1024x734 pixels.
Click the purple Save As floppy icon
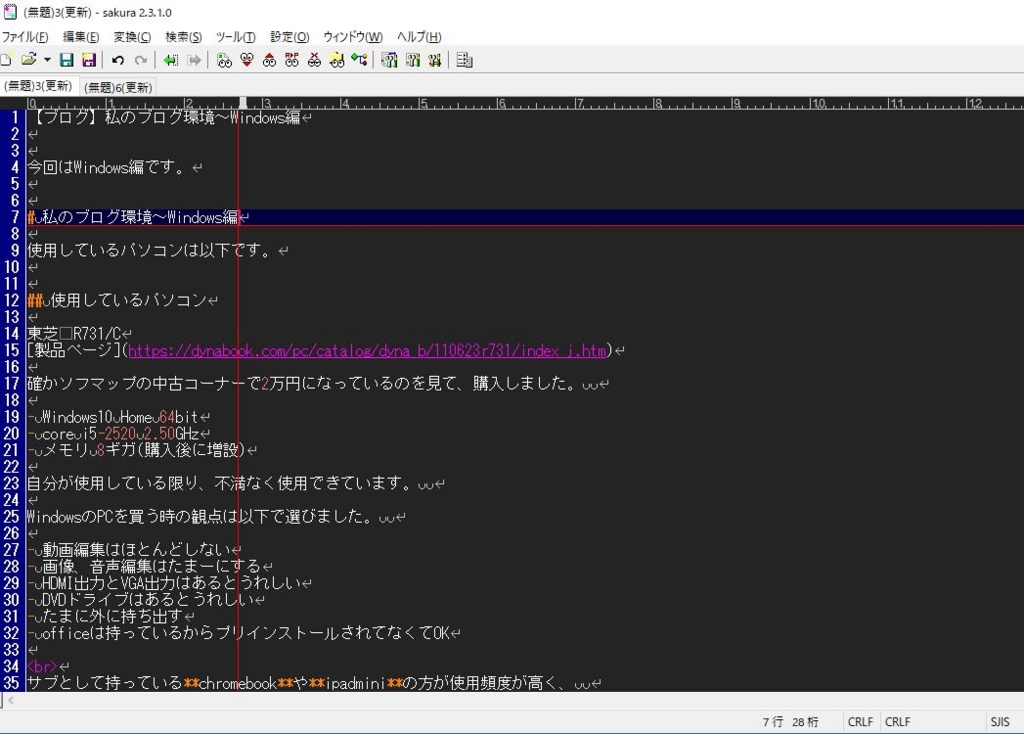coord(88,60)
